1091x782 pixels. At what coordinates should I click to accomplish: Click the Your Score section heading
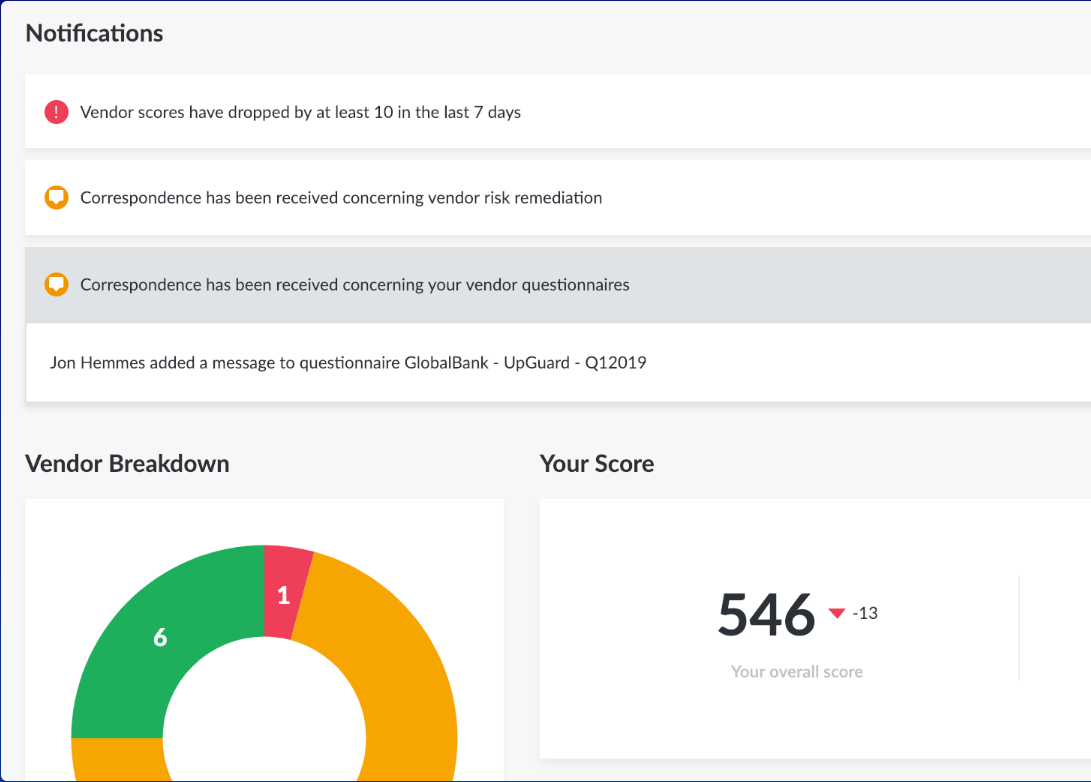pyautogui.click(x=597, y=464)
